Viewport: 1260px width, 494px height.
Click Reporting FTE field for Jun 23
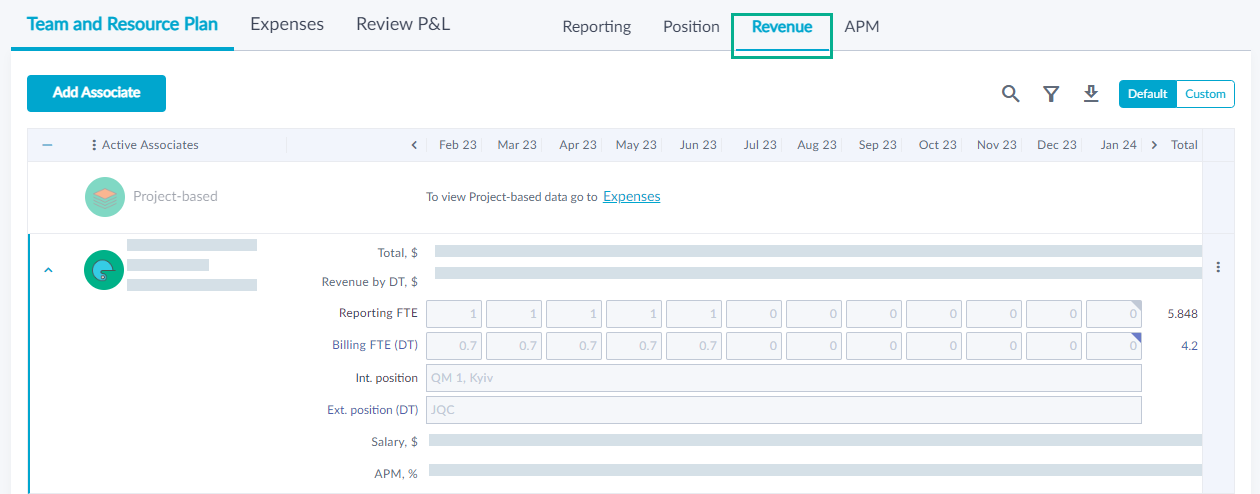click(x=695, y=313)
